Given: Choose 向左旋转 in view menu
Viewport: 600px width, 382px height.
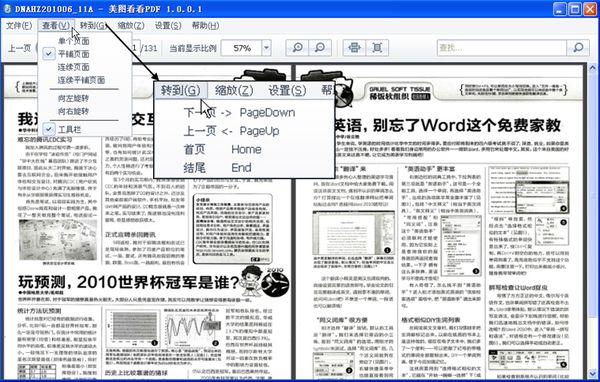Looking at the screenshot, I should tap(73, 98).
